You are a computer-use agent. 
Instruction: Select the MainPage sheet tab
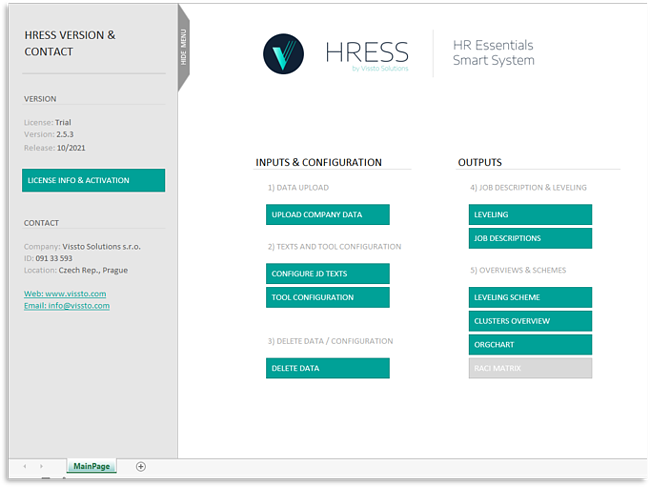92,466
